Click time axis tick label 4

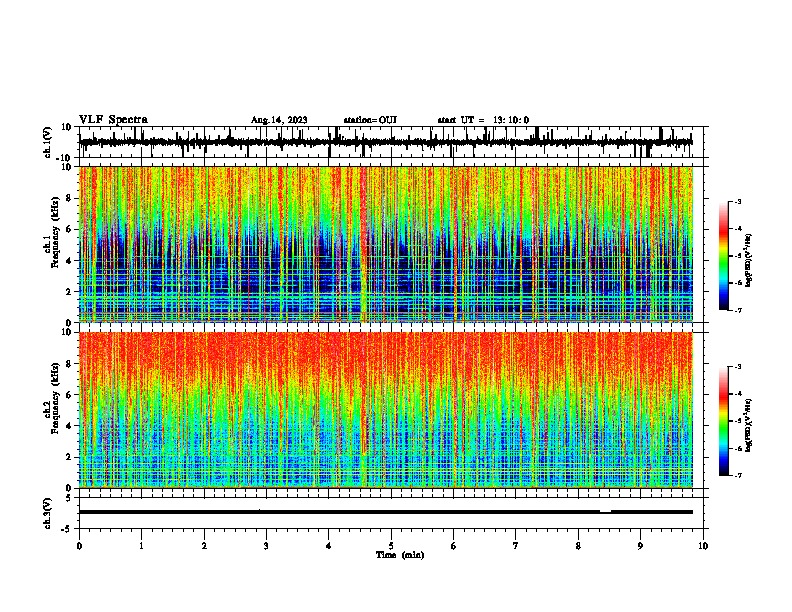[329, 546]
